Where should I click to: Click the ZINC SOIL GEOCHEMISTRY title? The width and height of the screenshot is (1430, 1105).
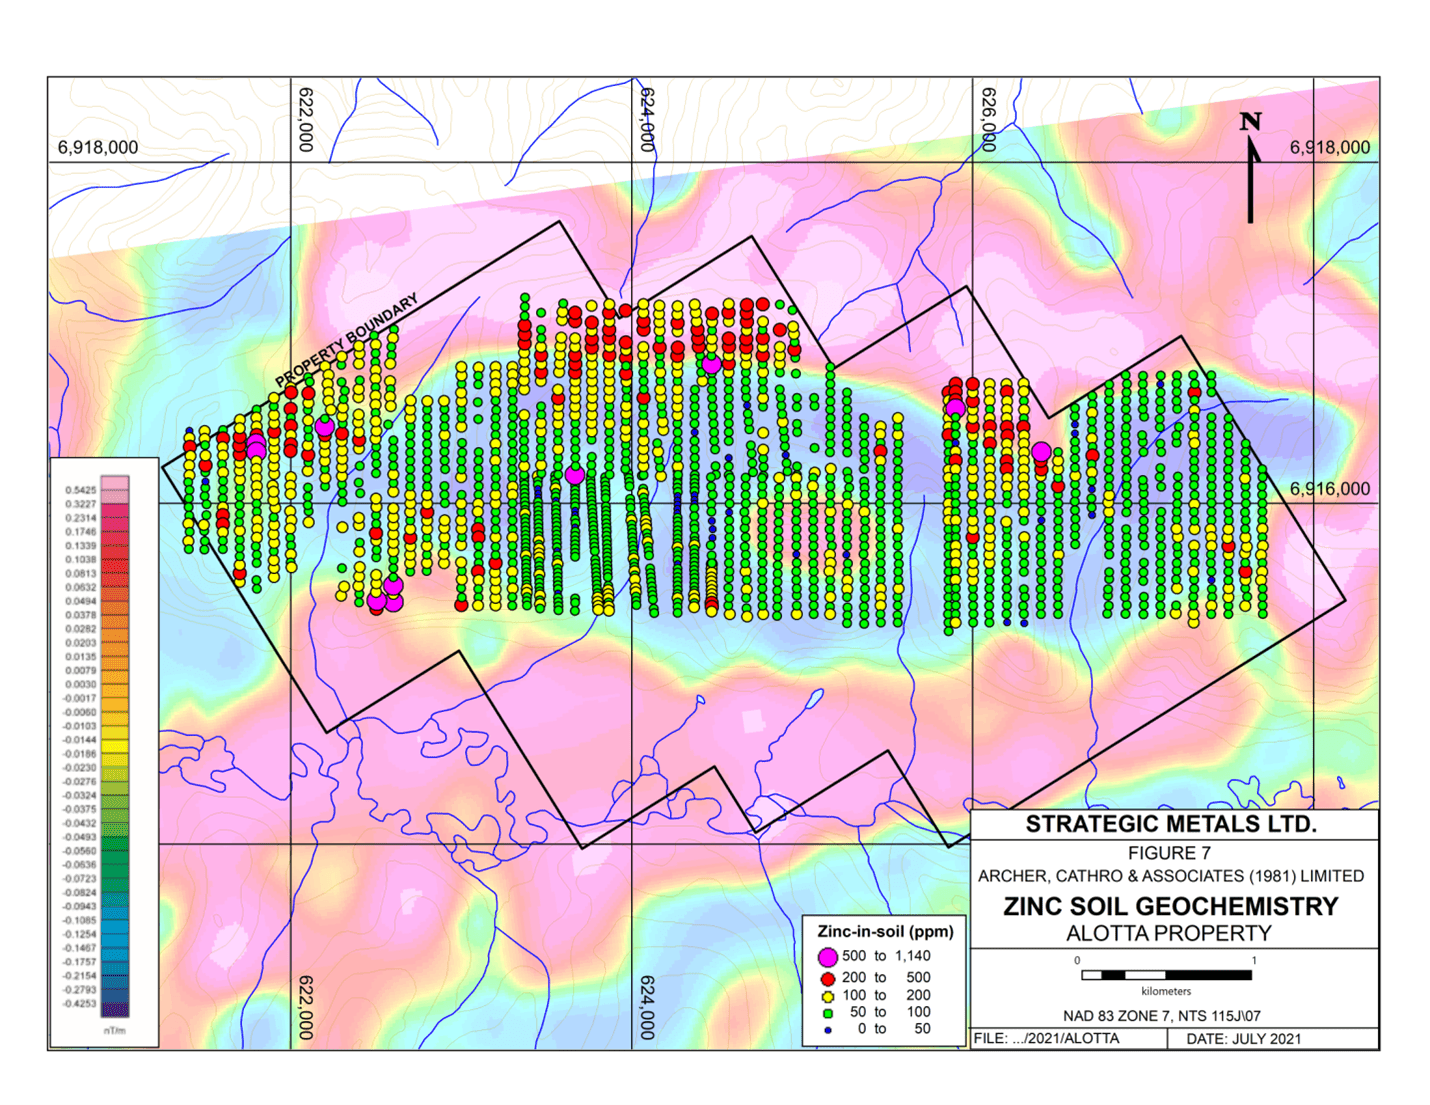(1170, 906)
